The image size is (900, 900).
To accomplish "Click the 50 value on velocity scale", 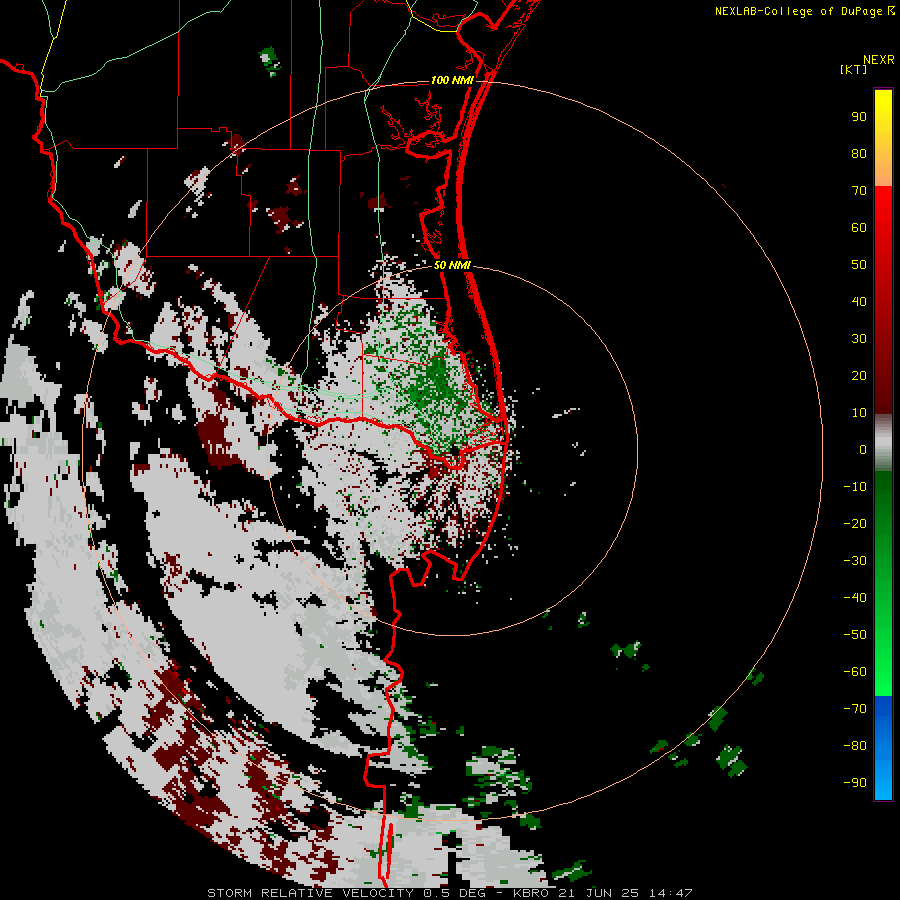I will (x=859, y=265).
